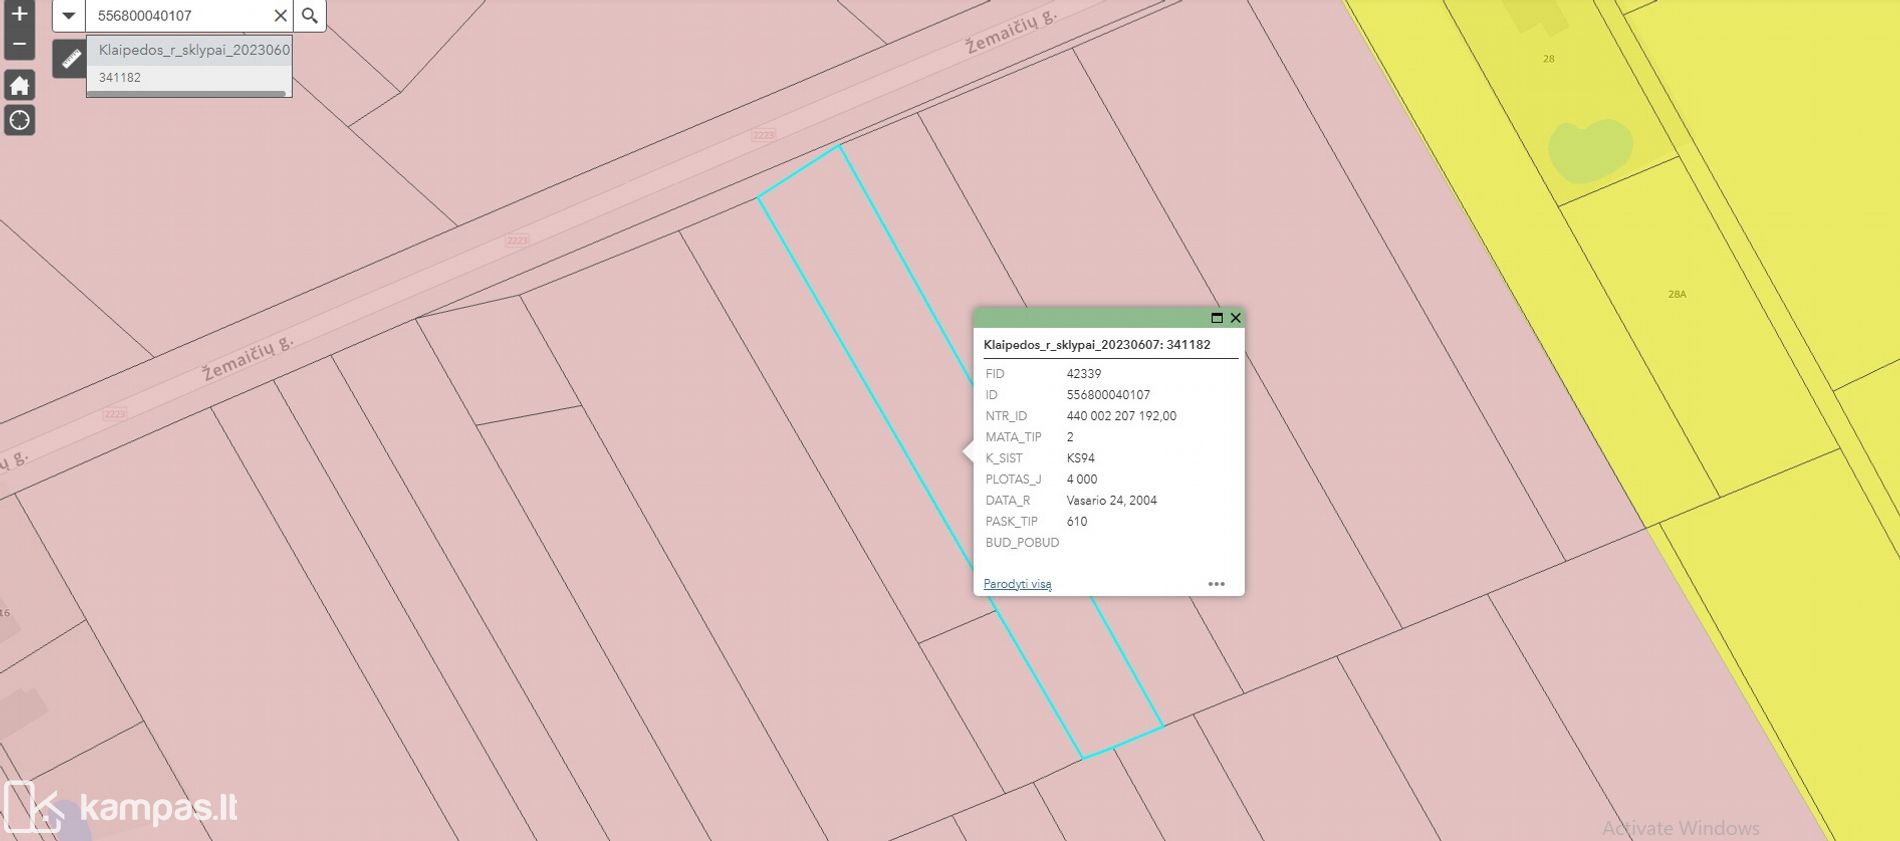Close the parcel info popup
The image size is (1900, 841).
[1236, 318]
